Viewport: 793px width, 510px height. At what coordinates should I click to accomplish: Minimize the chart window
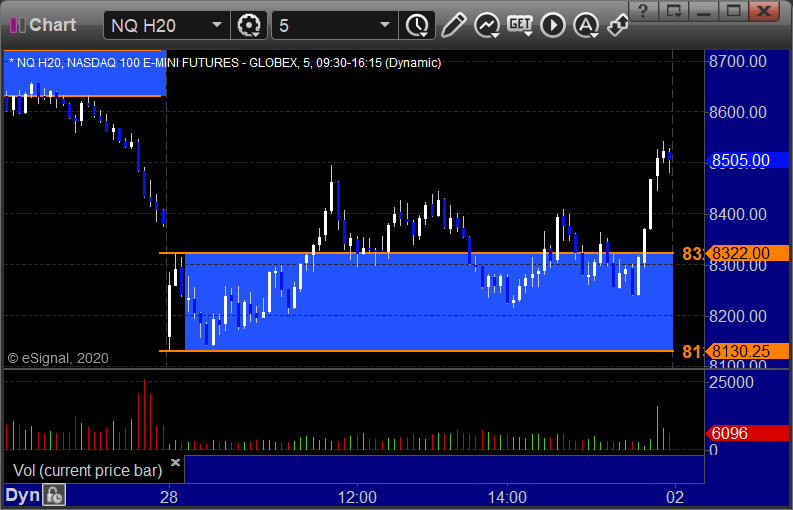point(703,11)
